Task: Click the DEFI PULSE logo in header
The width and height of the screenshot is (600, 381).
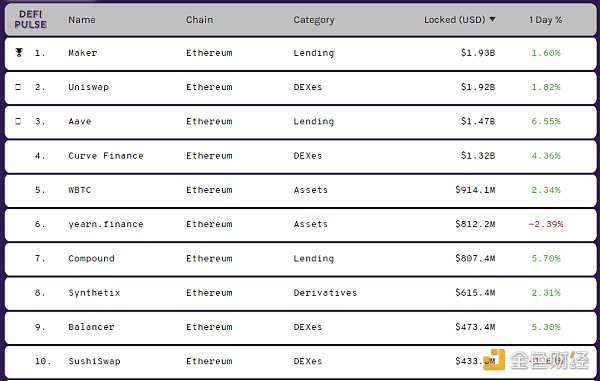Action: (30, 20)
